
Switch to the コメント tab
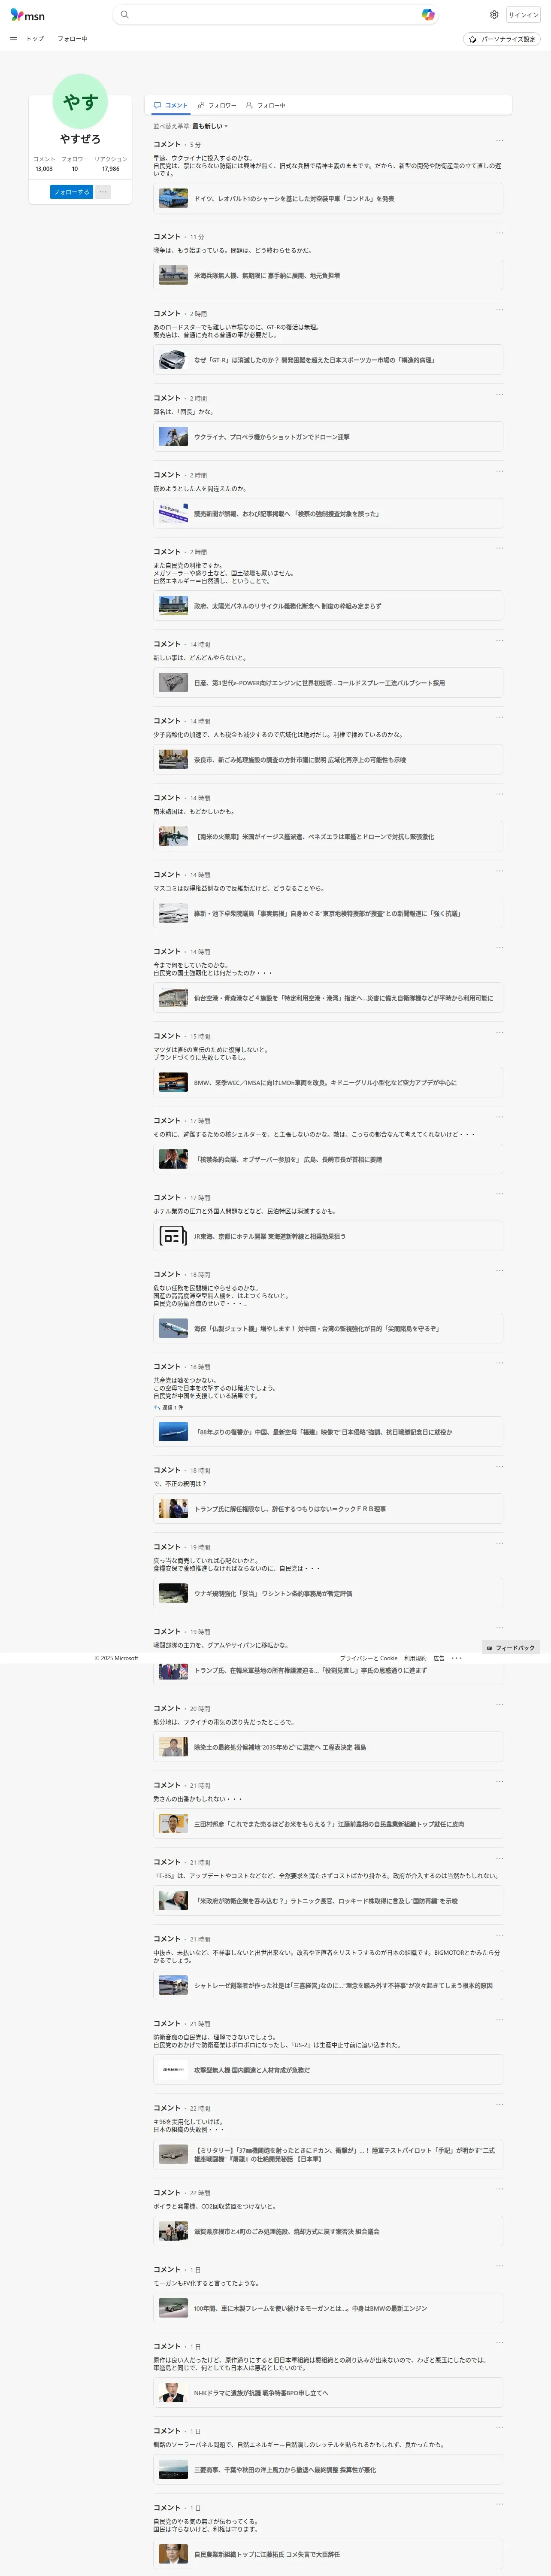point(170,105)
